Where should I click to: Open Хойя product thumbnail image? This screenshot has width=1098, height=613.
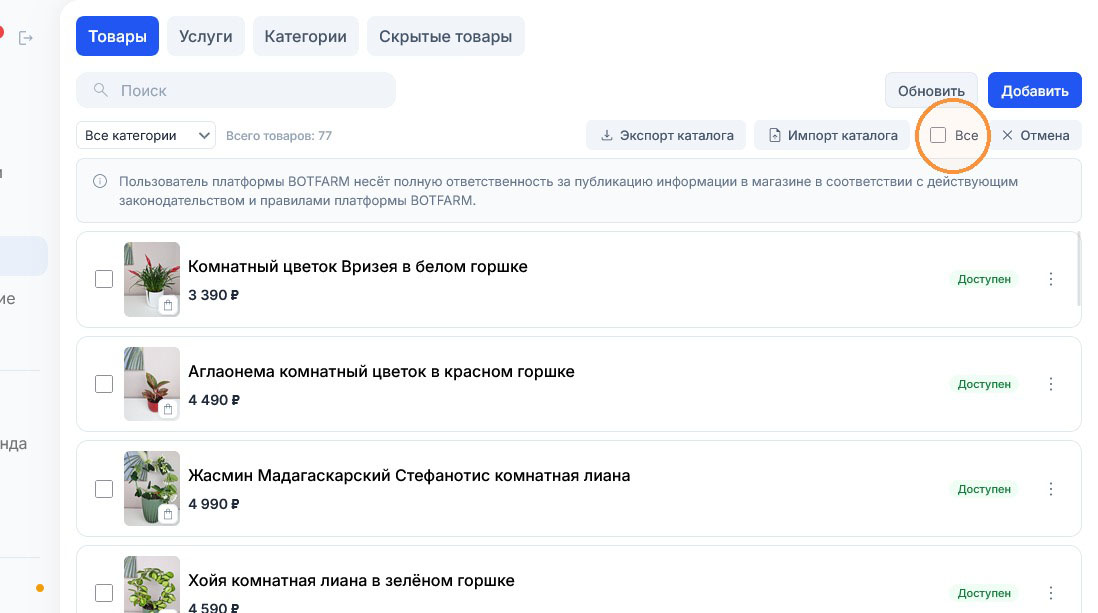pyautogui.click(x=152, y=584)
